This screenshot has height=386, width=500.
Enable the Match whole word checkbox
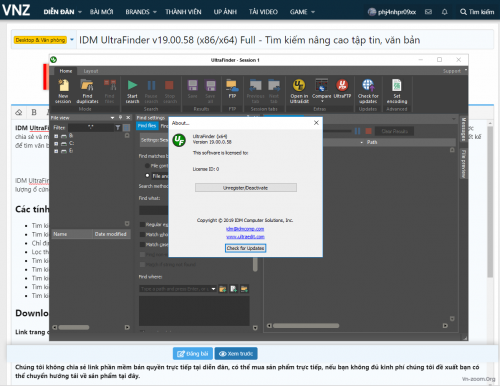tap(142, 234)
